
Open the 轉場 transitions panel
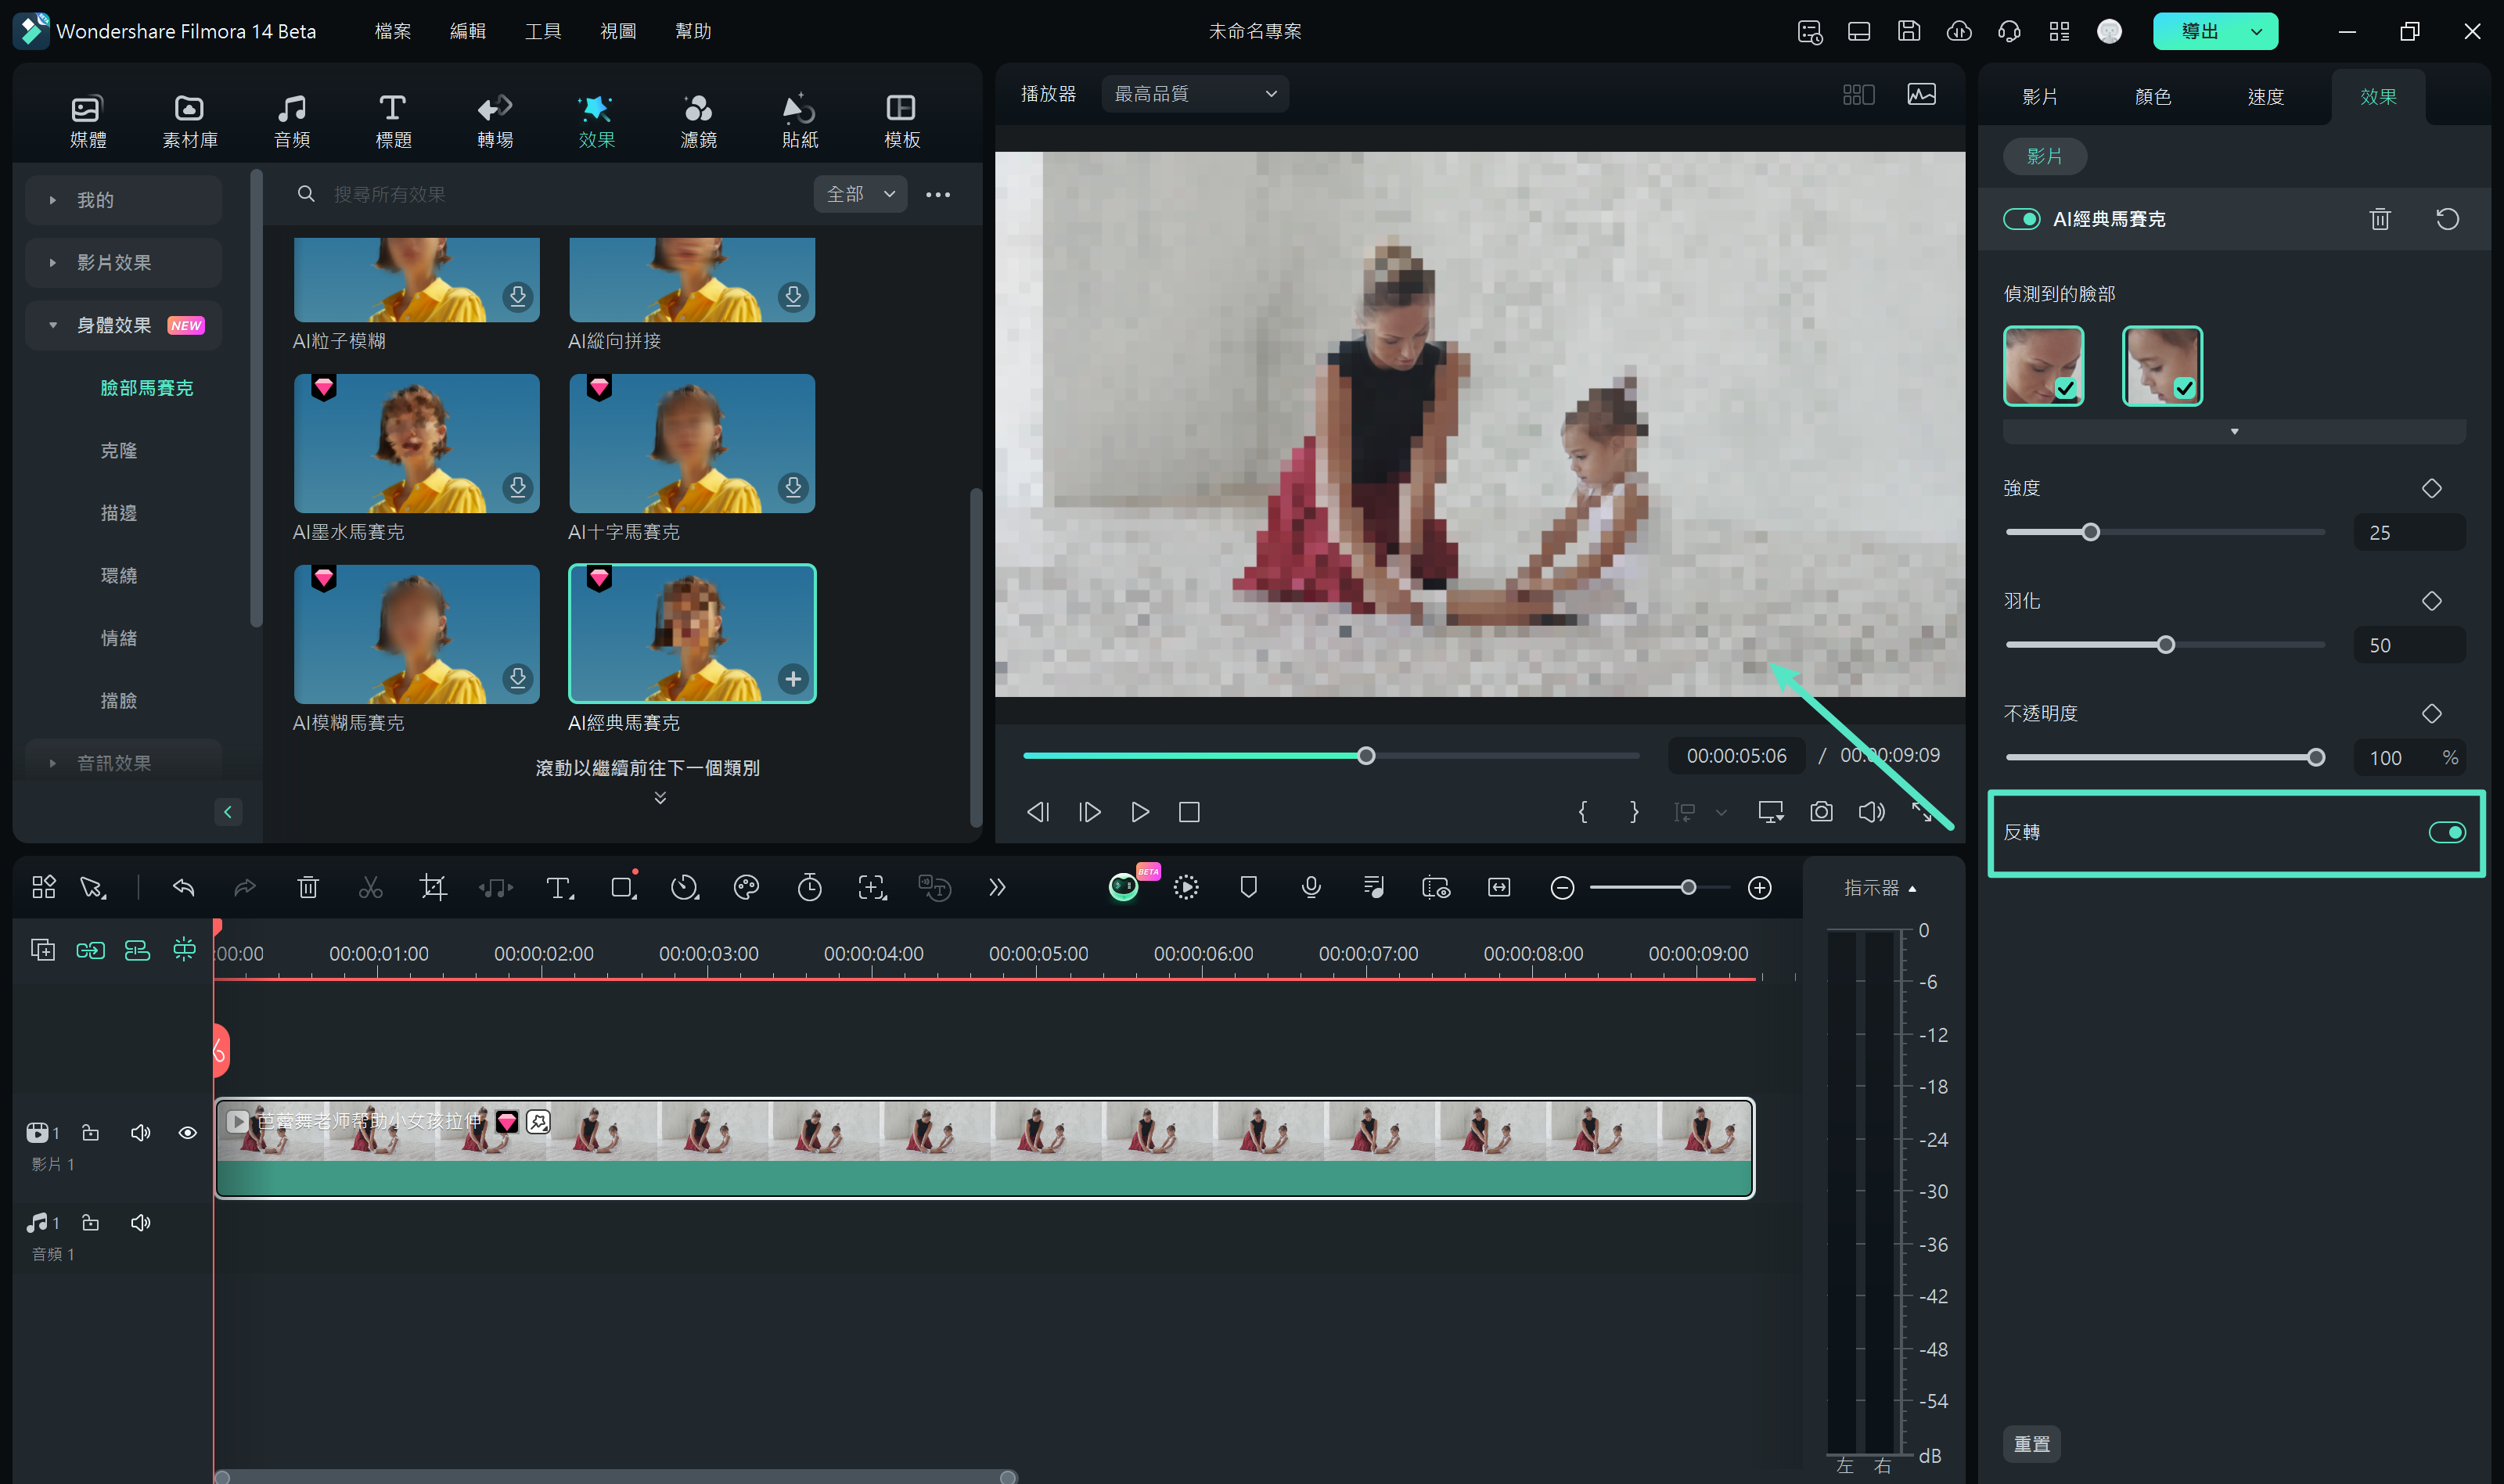click(495, 120)
